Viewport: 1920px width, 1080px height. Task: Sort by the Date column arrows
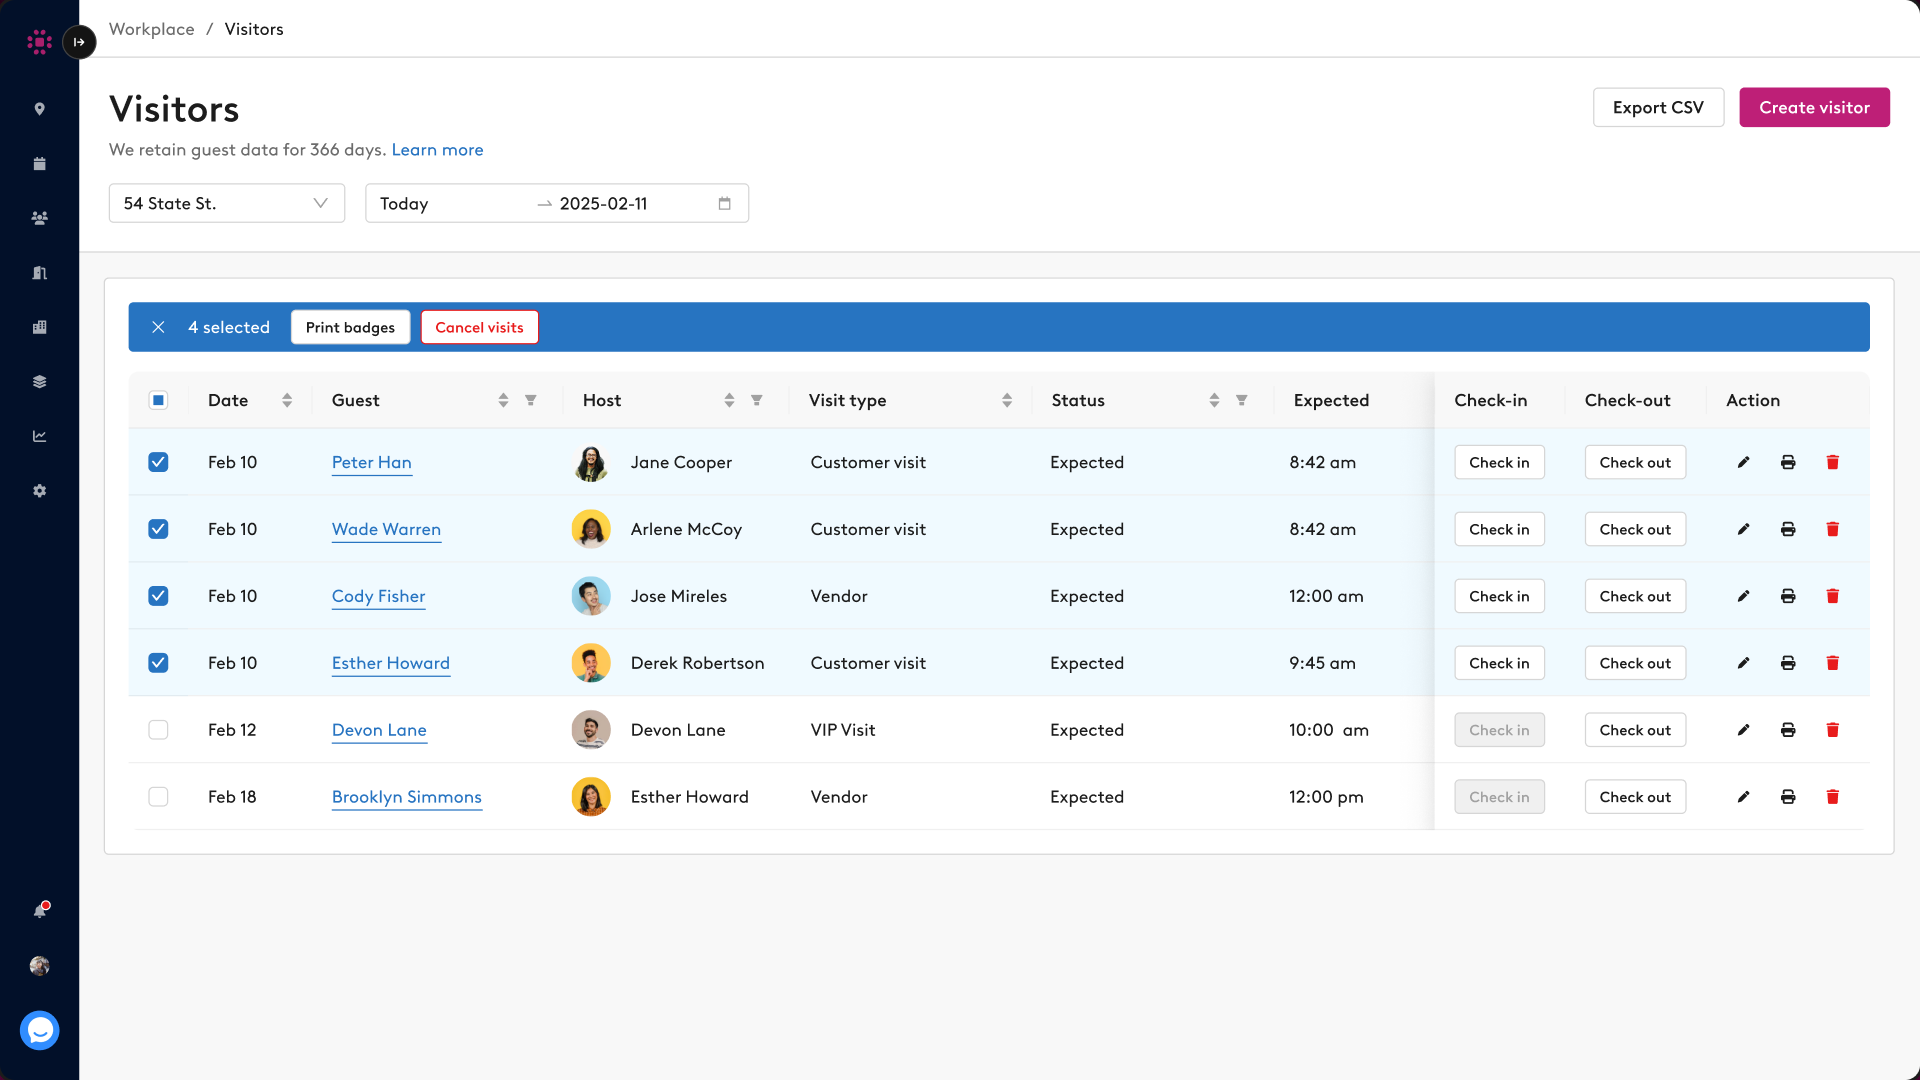(287, 400)
